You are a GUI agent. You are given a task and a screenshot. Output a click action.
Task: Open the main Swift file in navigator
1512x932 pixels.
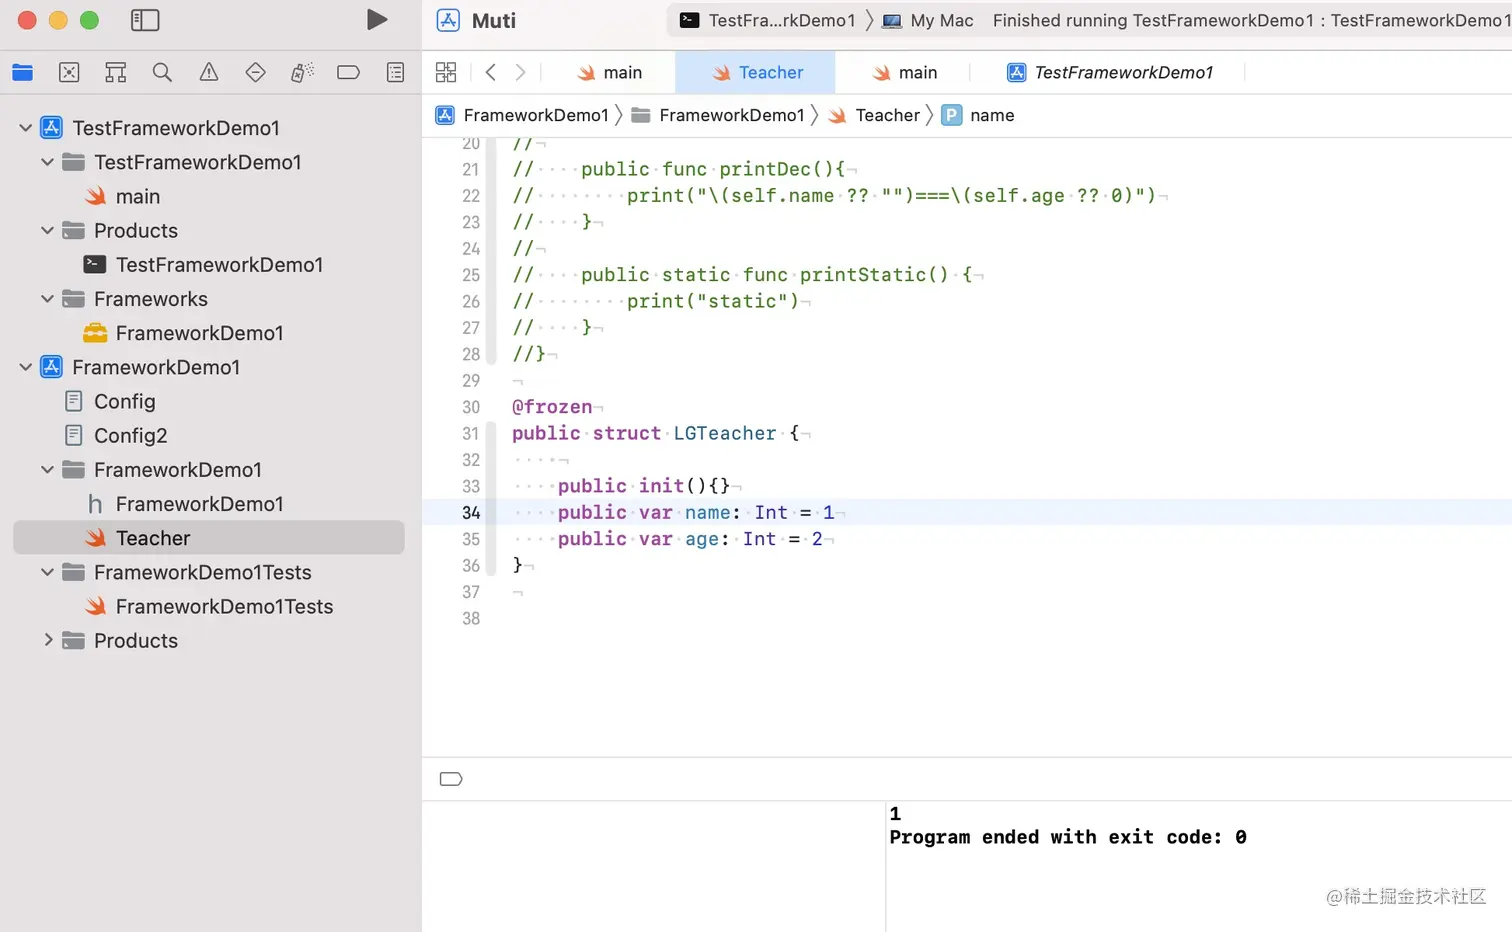click(x=138, y=196)
